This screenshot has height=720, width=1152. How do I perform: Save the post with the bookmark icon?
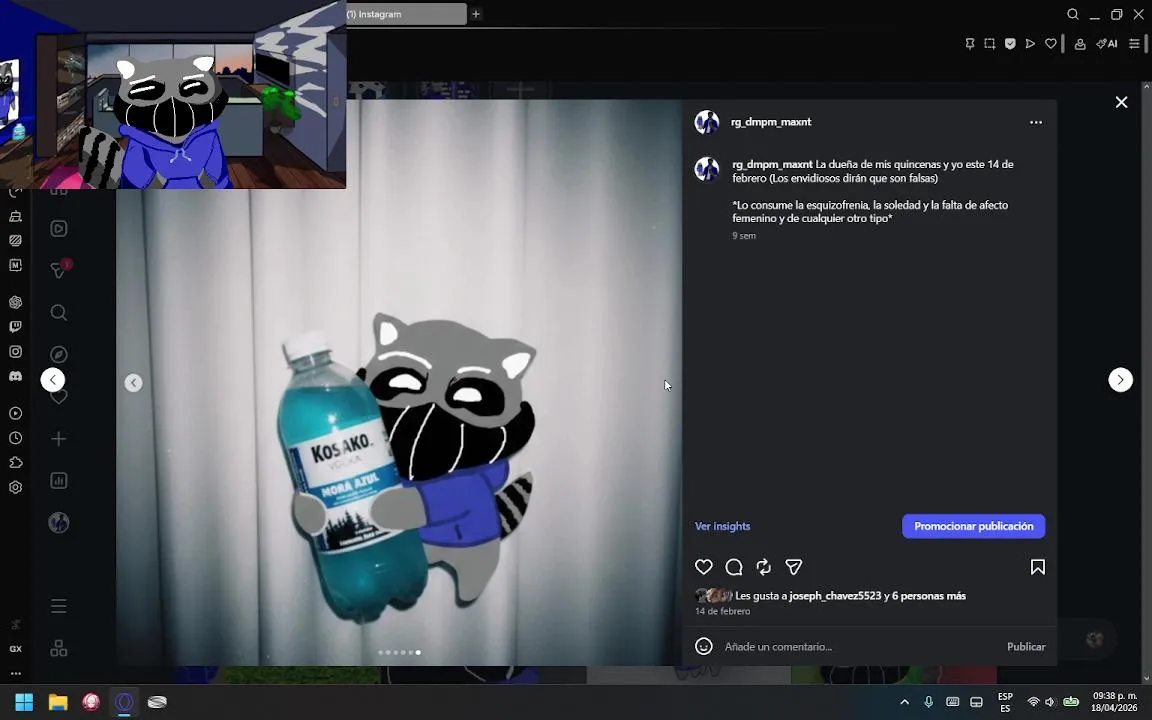[x=1037, y=566]
